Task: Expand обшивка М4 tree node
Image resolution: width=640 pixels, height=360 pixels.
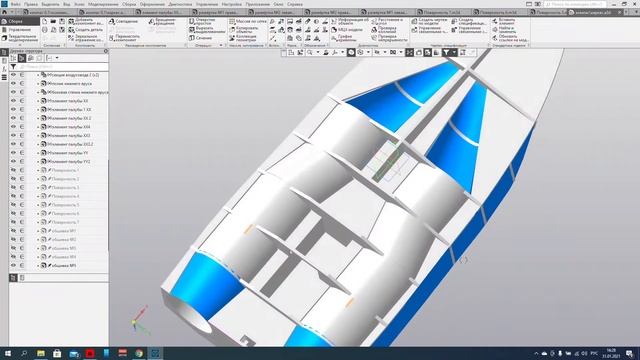Action: (x=38, y=257)
